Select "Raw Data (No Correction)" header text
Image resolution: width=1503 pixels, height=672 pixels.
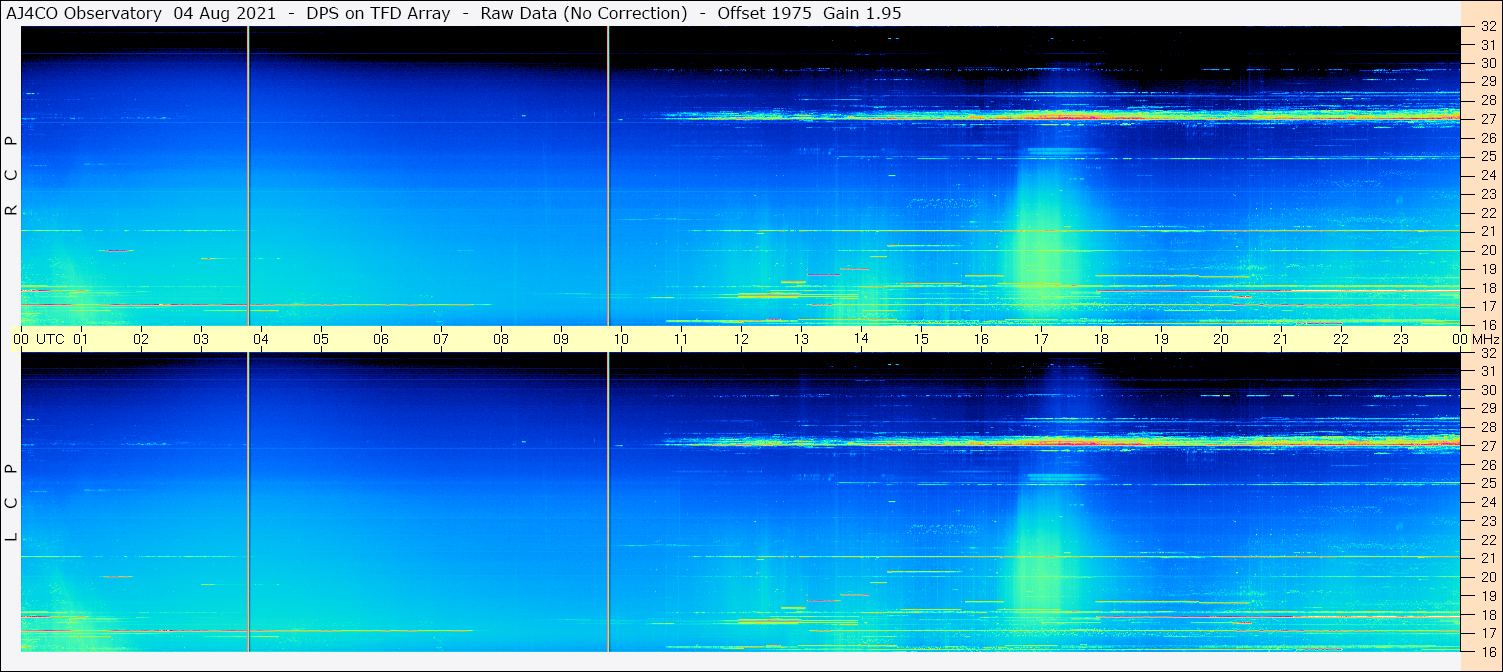(583, 13)
